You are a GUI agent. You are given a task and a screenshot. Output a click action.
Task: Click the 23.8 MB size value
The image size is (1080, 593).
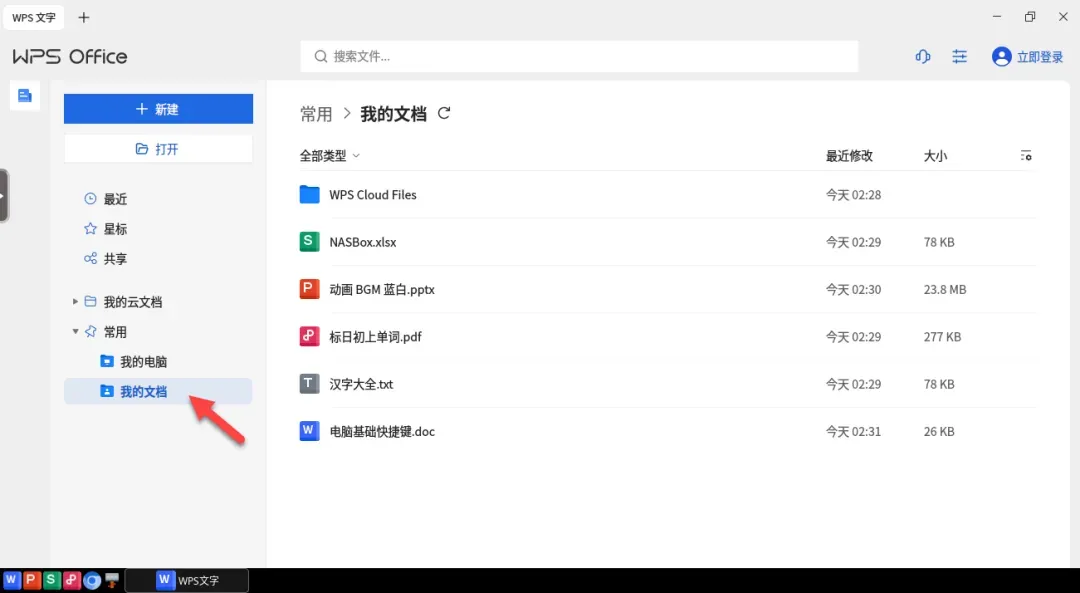pyautogui.click(x=945, y=289)
